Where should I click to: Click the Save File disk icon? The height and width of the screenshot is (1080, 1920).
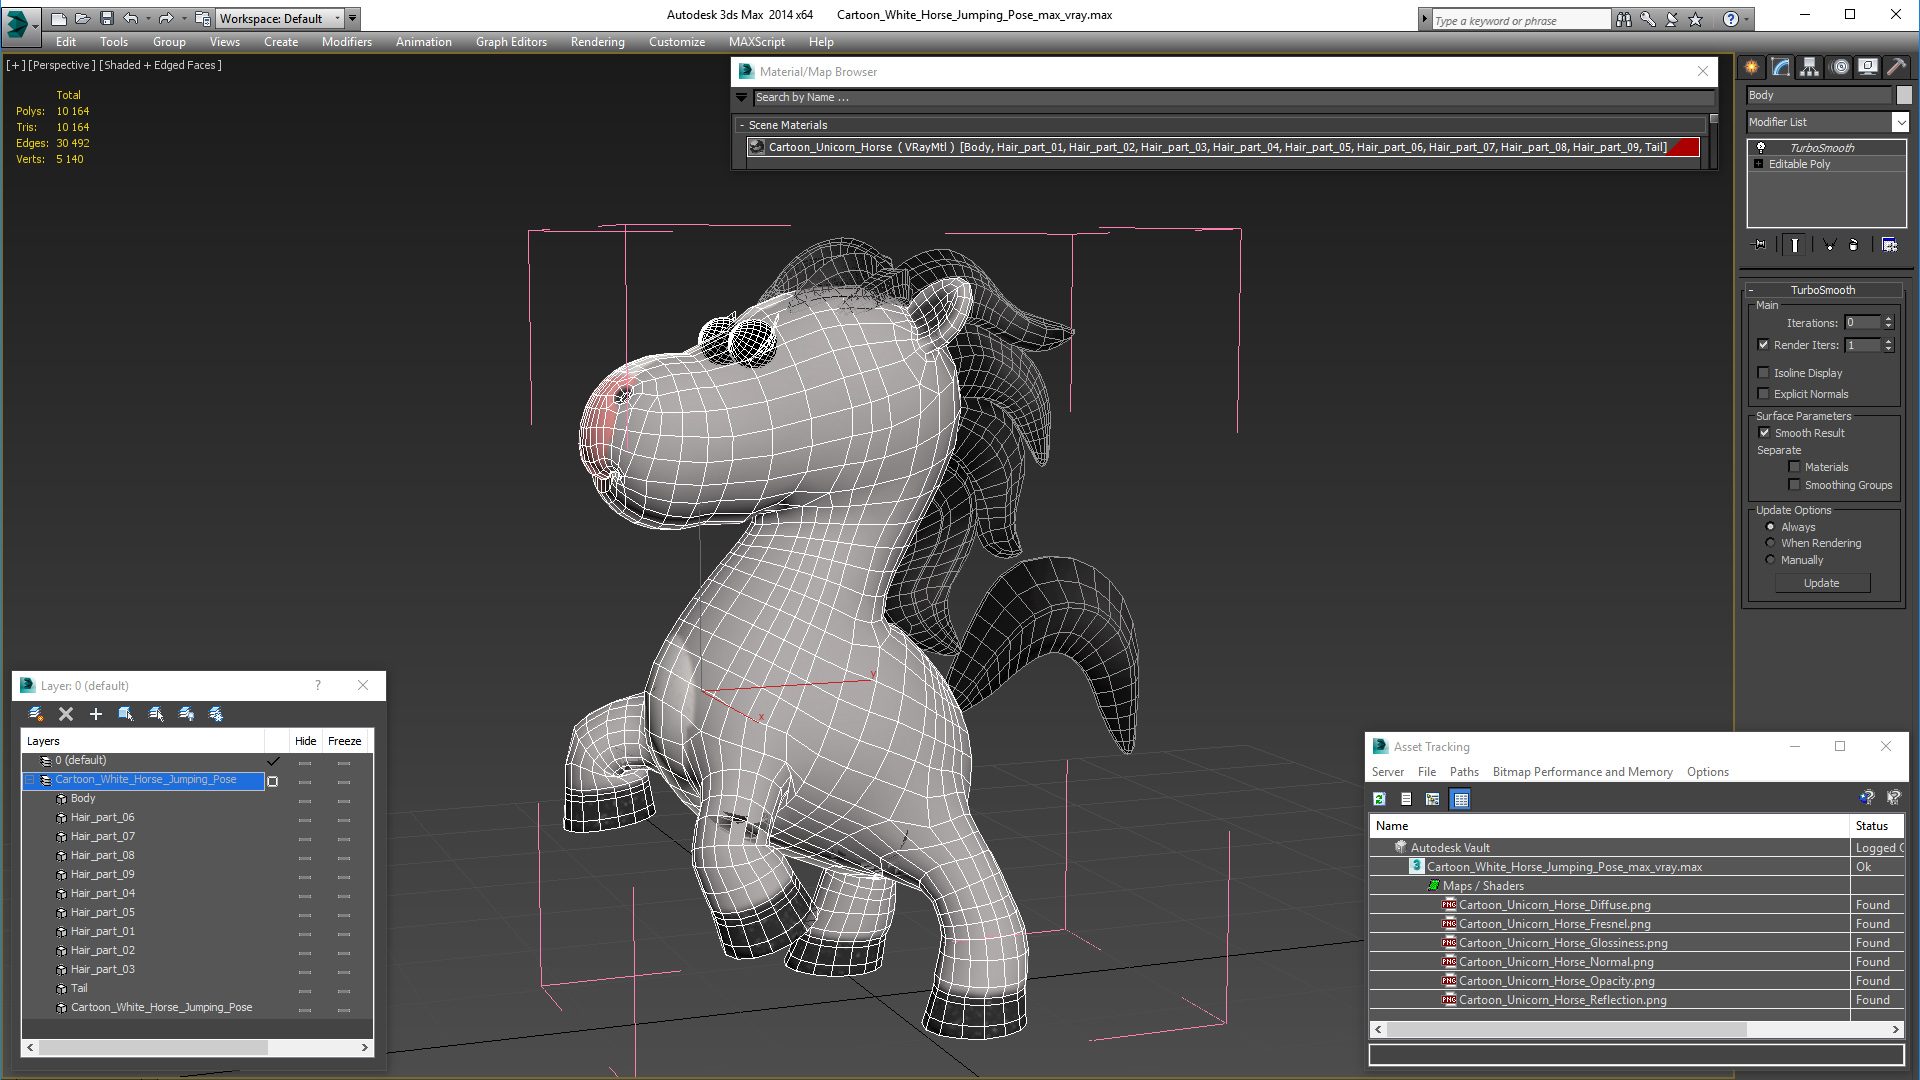[106, 18]
